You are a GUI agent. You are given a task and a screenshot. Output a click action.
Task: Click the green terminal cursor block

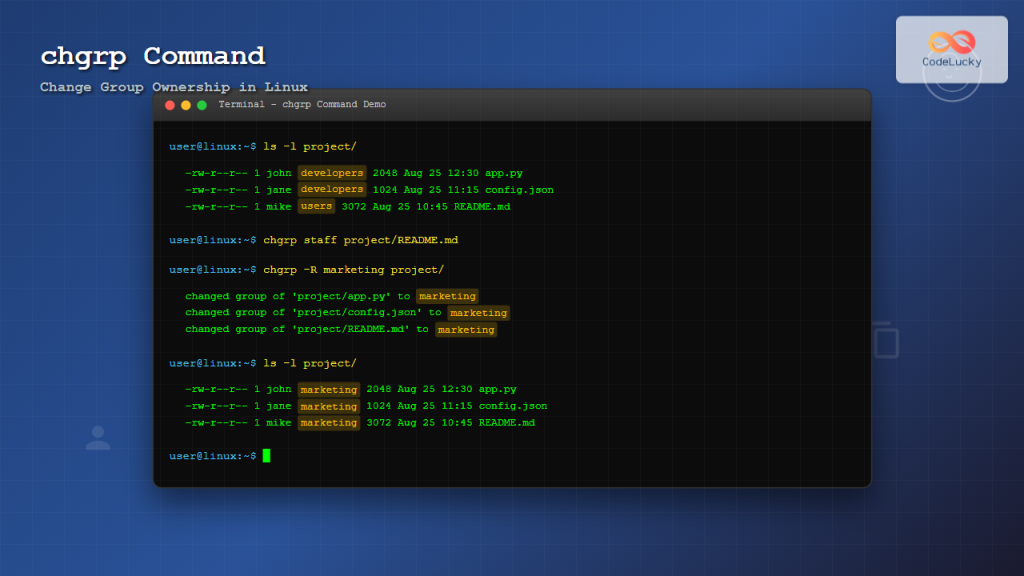point(266,456)
